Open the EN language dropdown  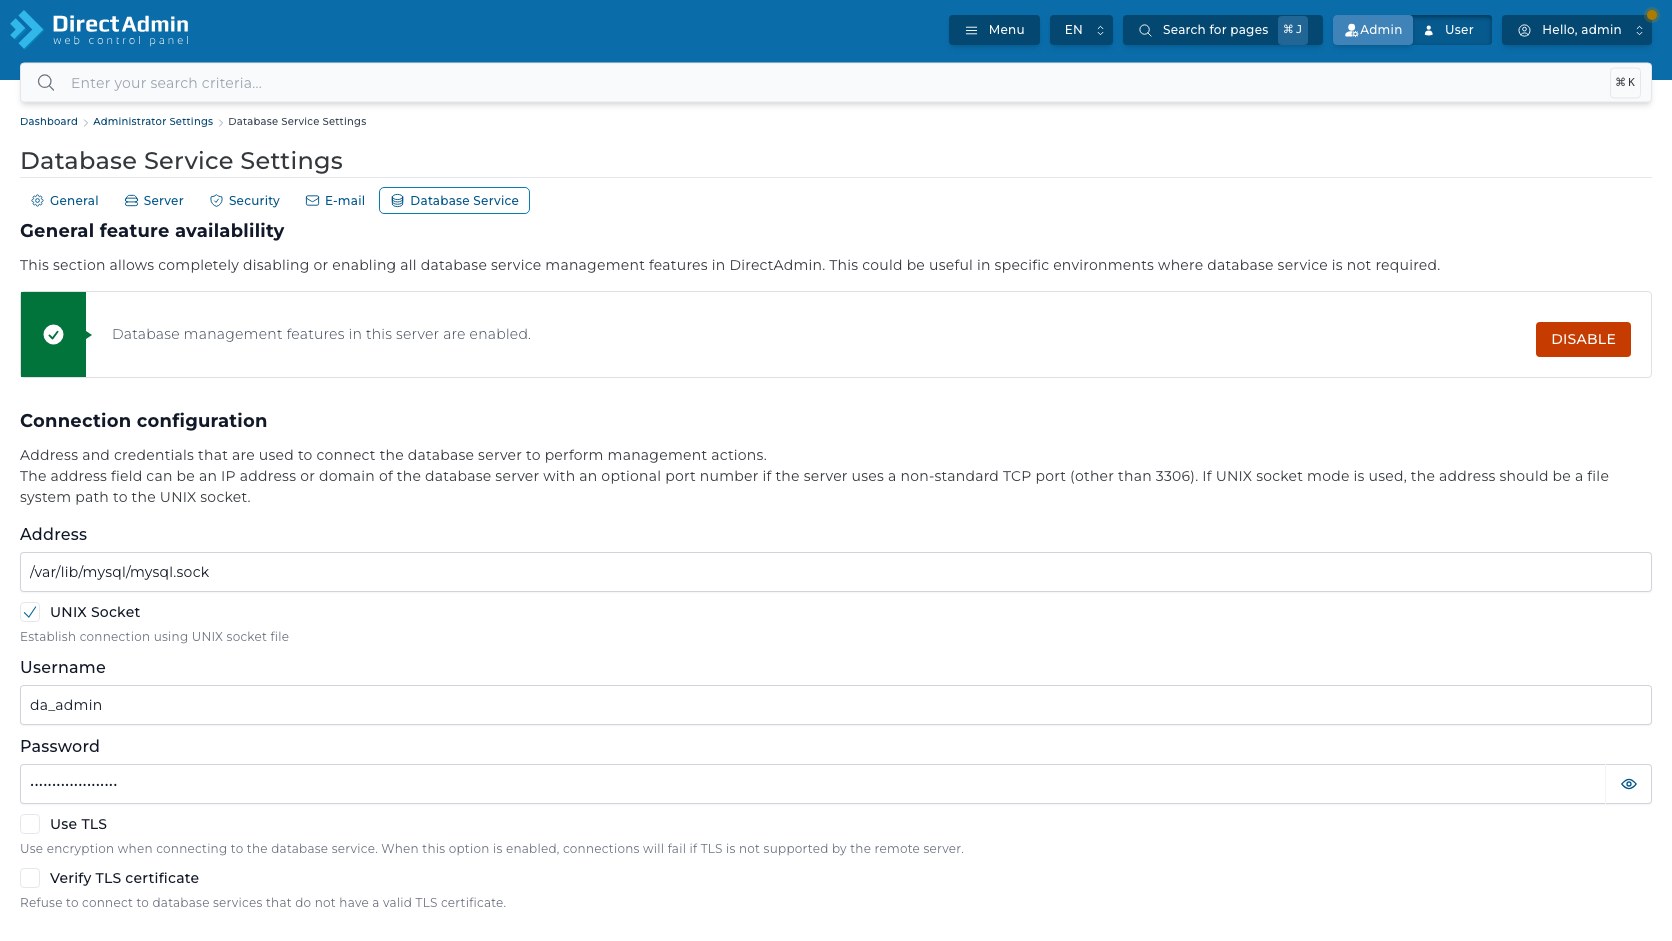coord(1081,30)
